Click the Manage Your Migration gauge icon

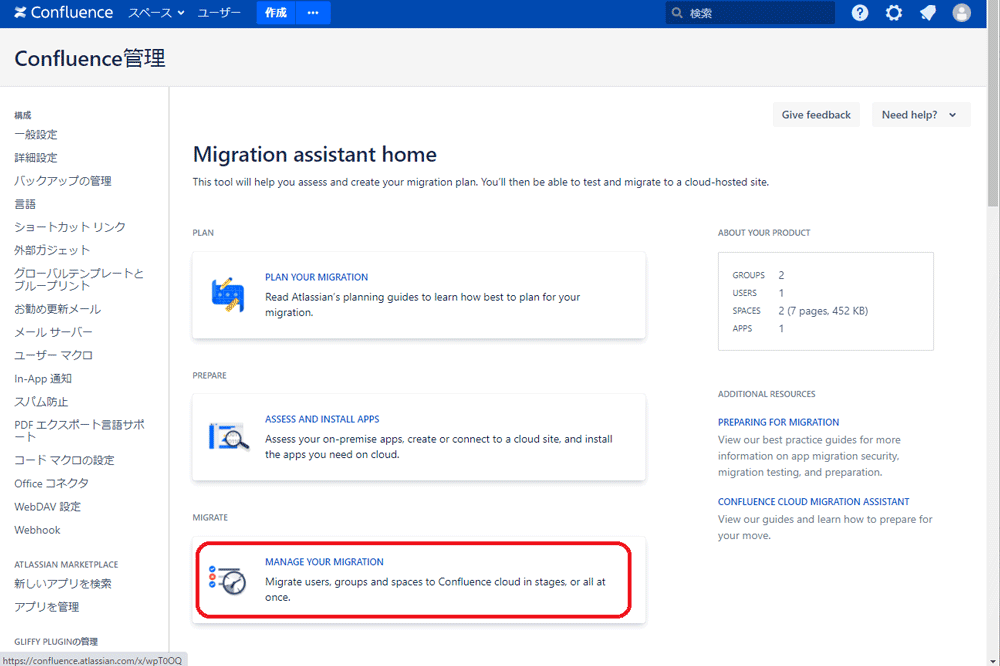[x=228, y=579]
